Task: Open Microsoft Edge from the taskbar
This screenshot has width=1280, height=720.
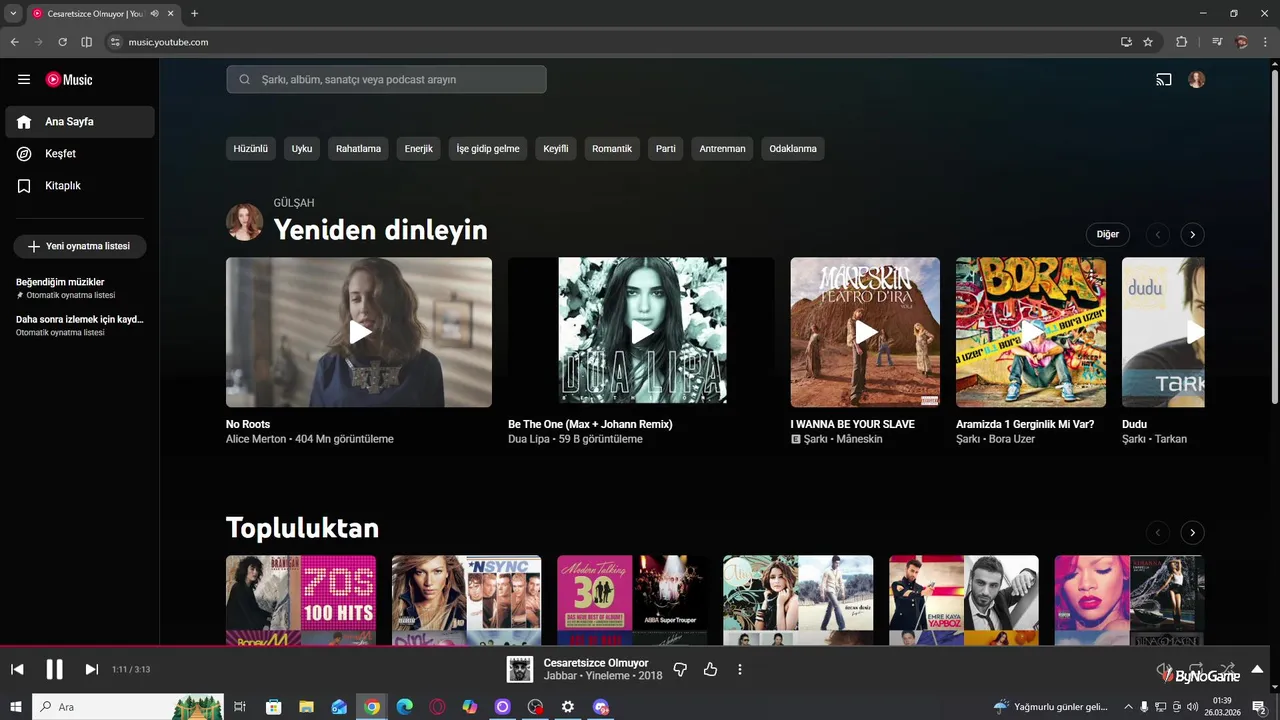Action: [x=404, y=707]
